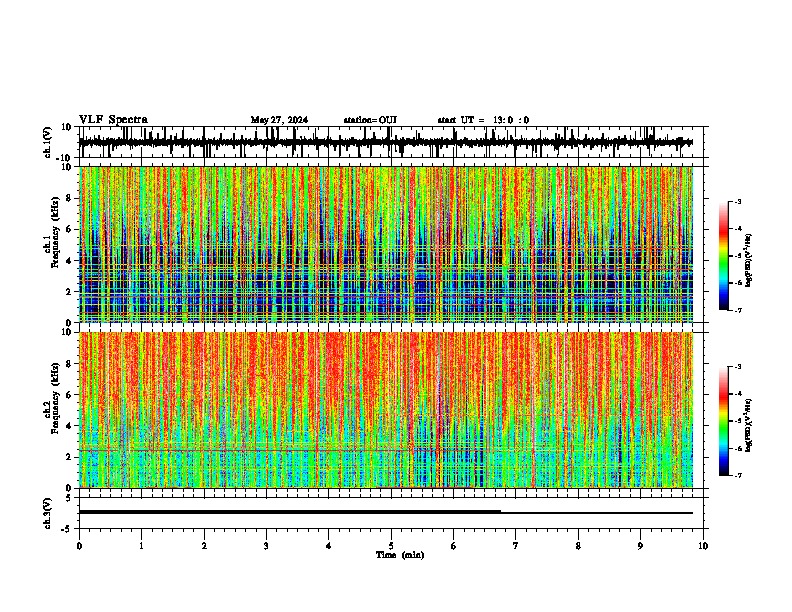The height and width of the screenshot is (612, 792).
Task: Click the time axis tick label "3"
Action: [x=266, y=546]
